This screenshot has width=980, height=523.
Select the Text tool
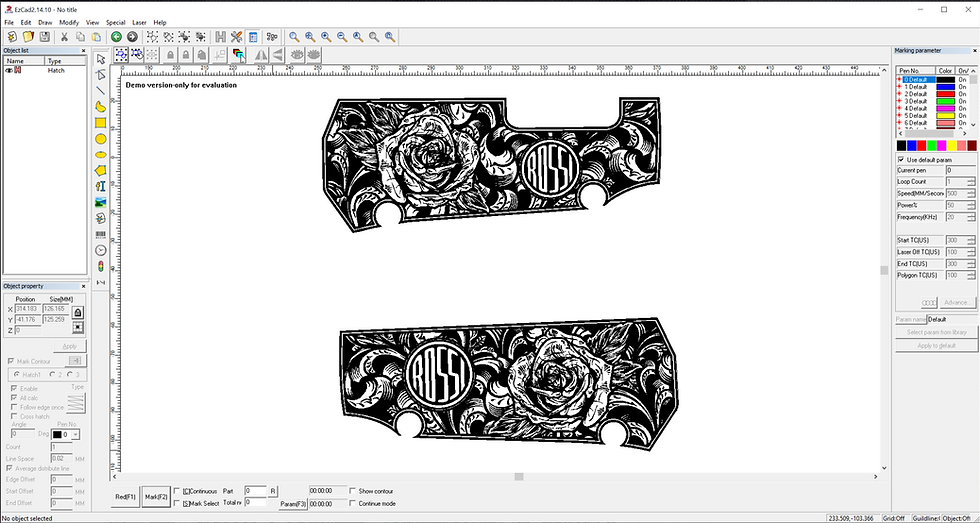click(101, 186)
